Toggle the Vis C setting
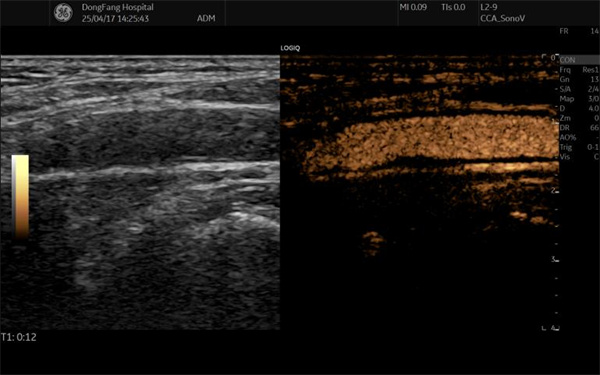 tap(579, 157)
